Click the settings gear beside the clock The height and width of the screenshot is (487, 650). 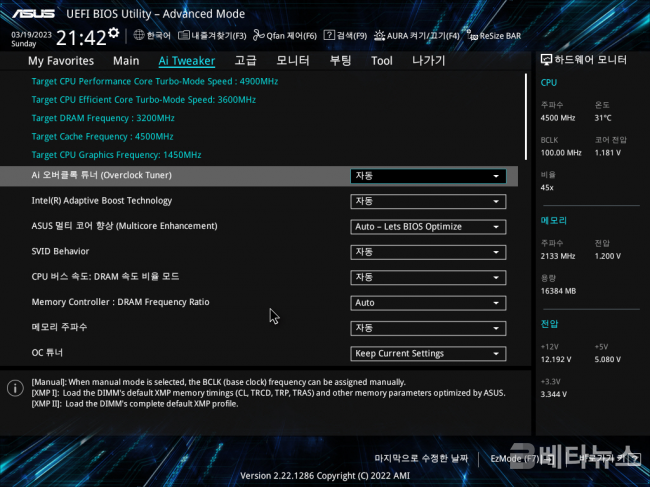114,33
